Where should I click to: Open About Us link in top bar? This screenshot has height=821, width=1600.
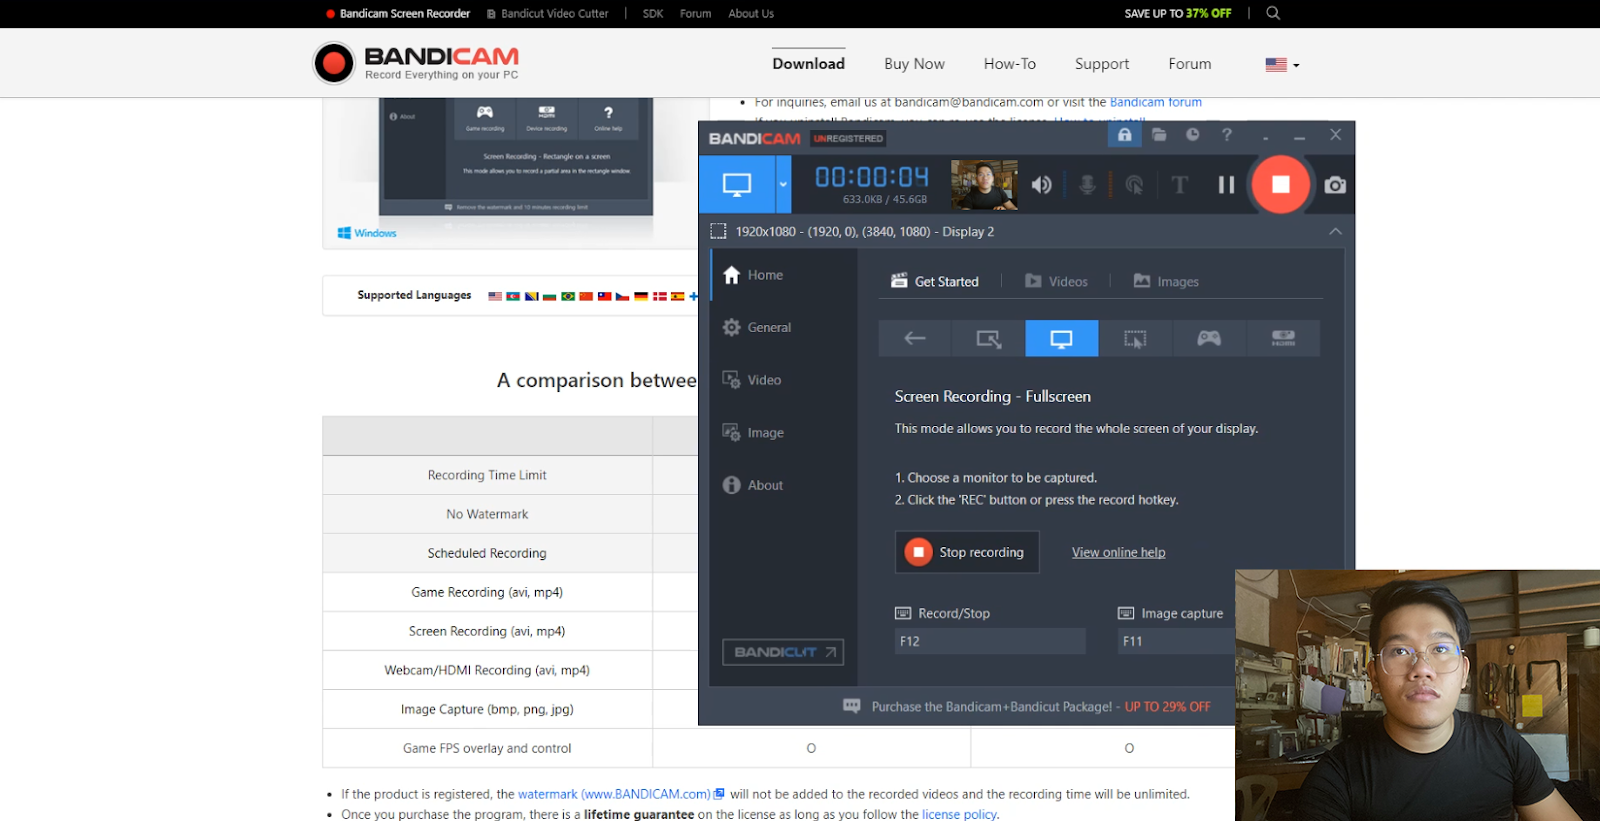pos(751,13)
